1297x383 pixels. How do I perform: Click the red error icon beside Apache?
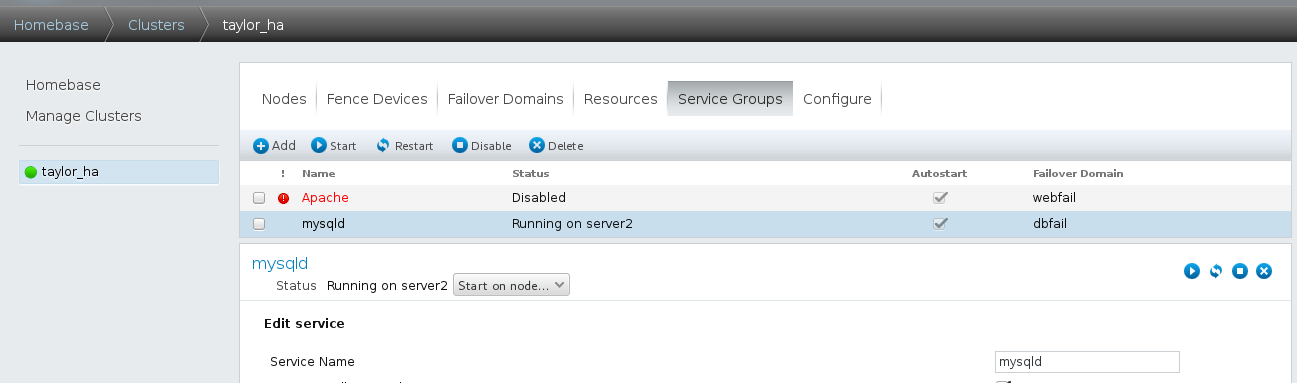283,198
